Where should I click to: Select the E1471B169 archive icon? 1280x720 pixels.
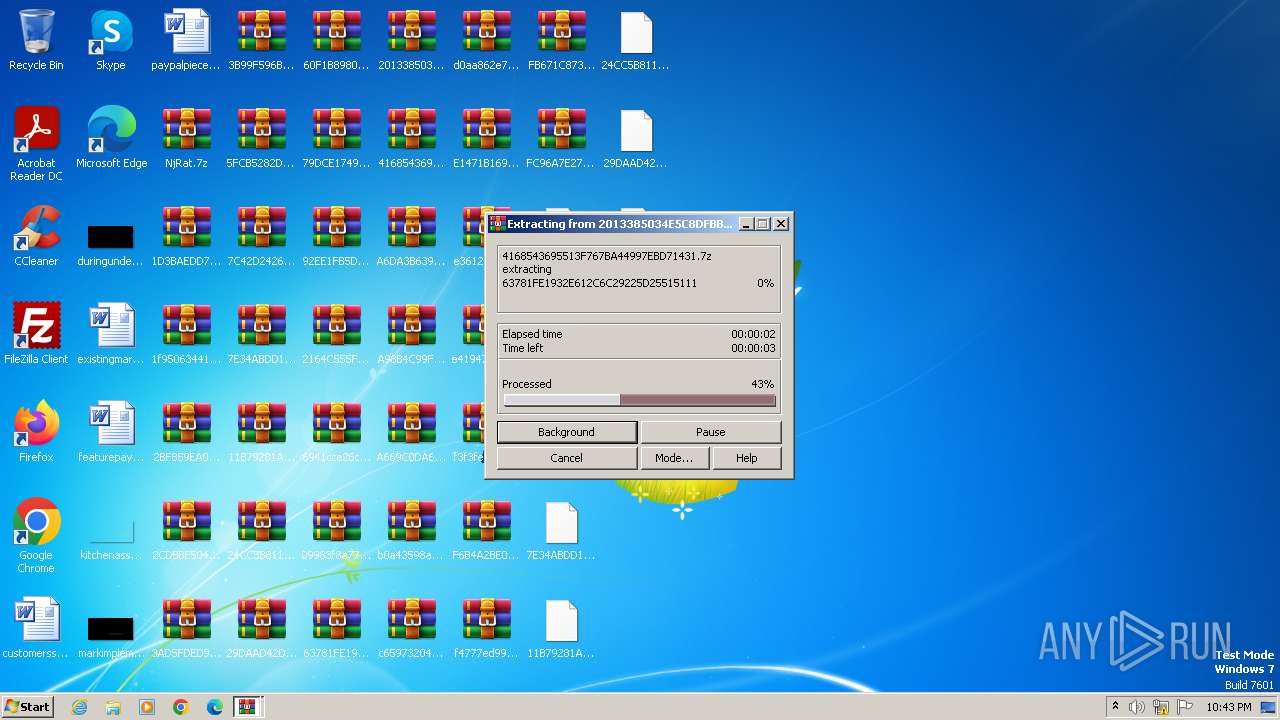pos(486,138)
